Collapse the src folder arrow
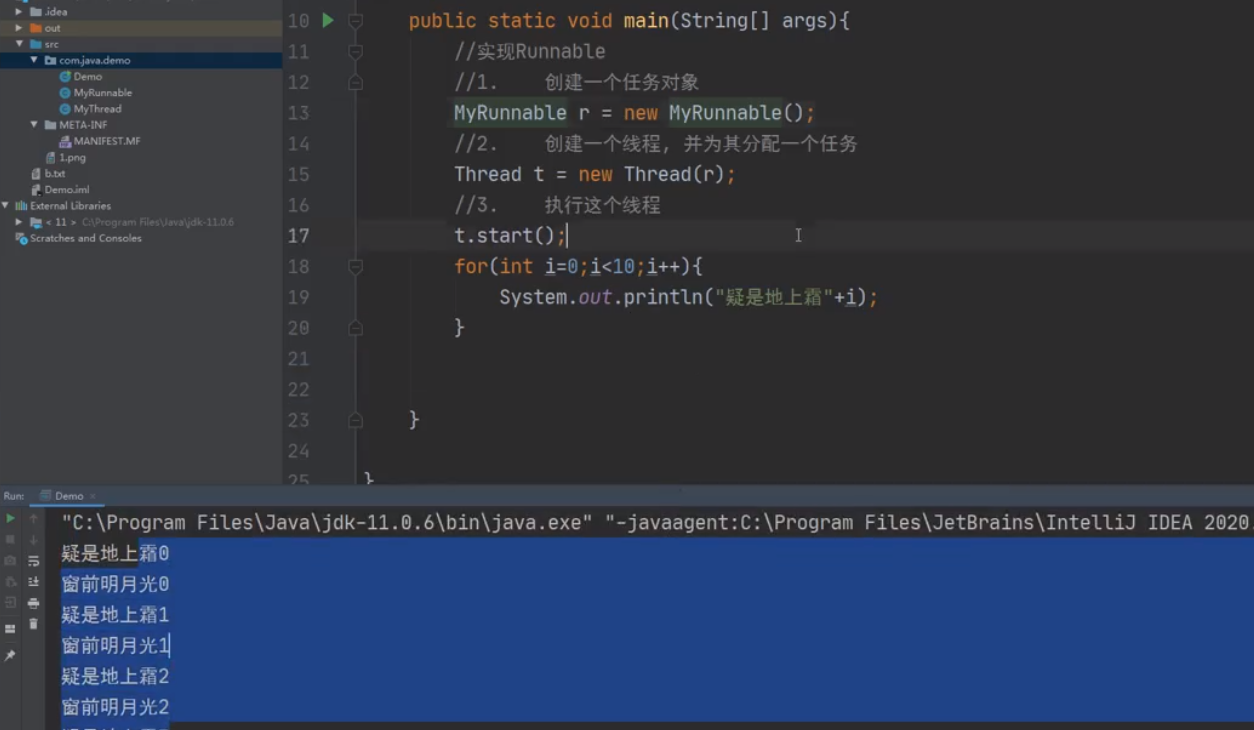This screenshot has width=1254, height=730. (19, 44)
